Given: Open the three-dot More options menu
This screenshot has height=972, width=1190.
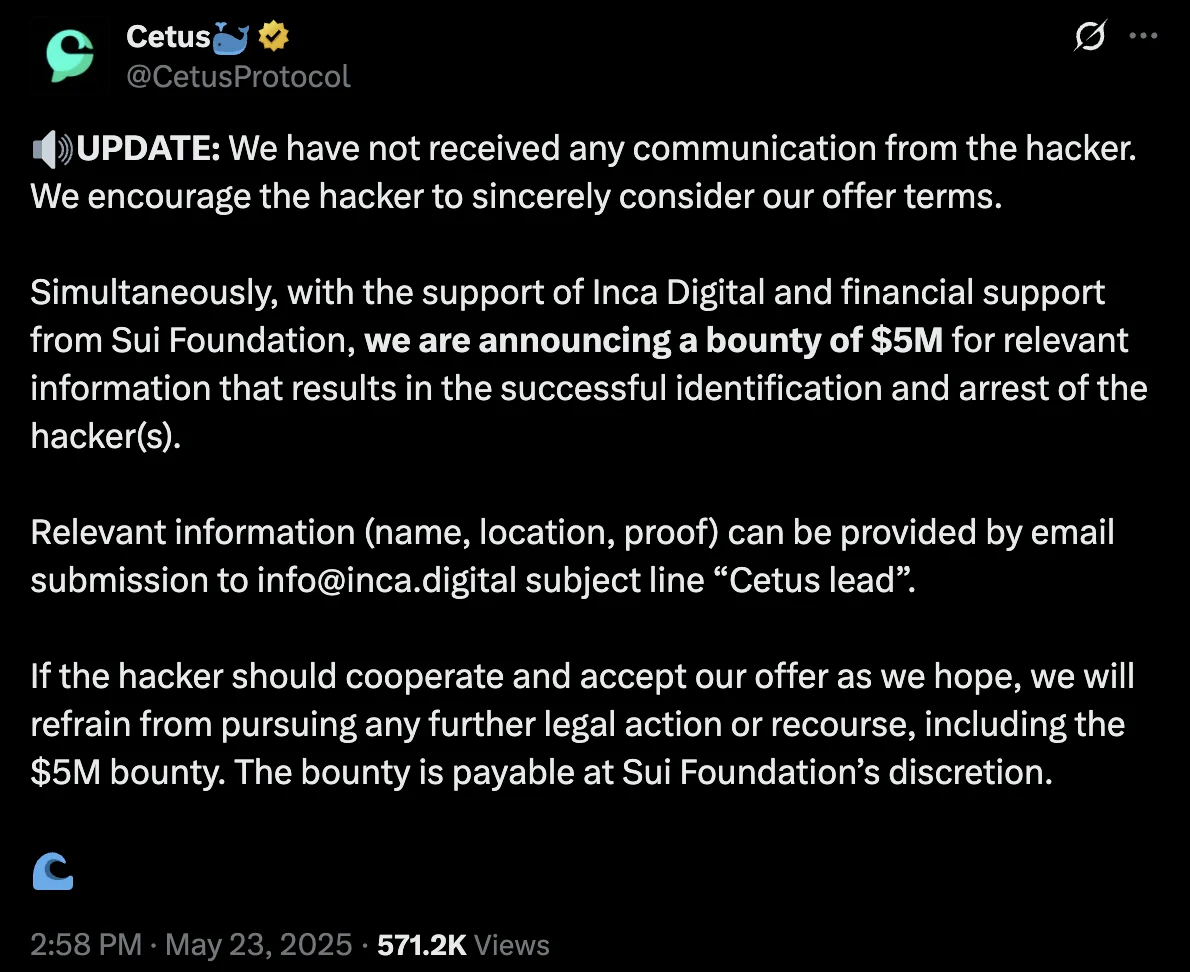Looking at the screenshot, I should point(1142,36).
